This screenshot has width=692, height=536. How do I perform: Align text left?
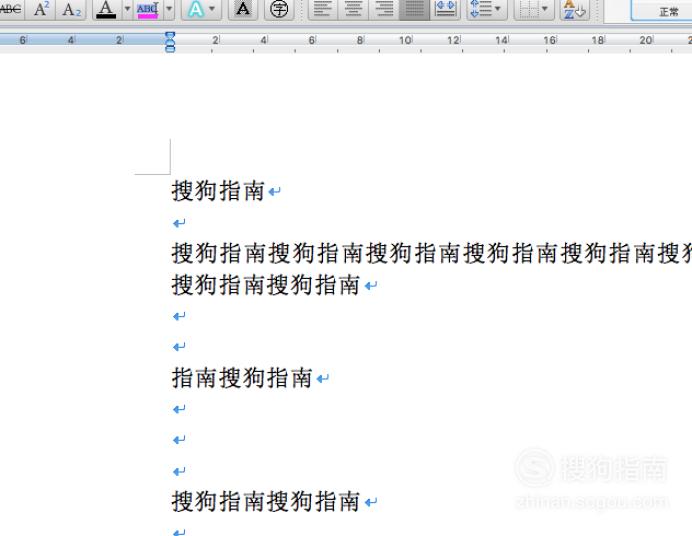tap(322, 9)
